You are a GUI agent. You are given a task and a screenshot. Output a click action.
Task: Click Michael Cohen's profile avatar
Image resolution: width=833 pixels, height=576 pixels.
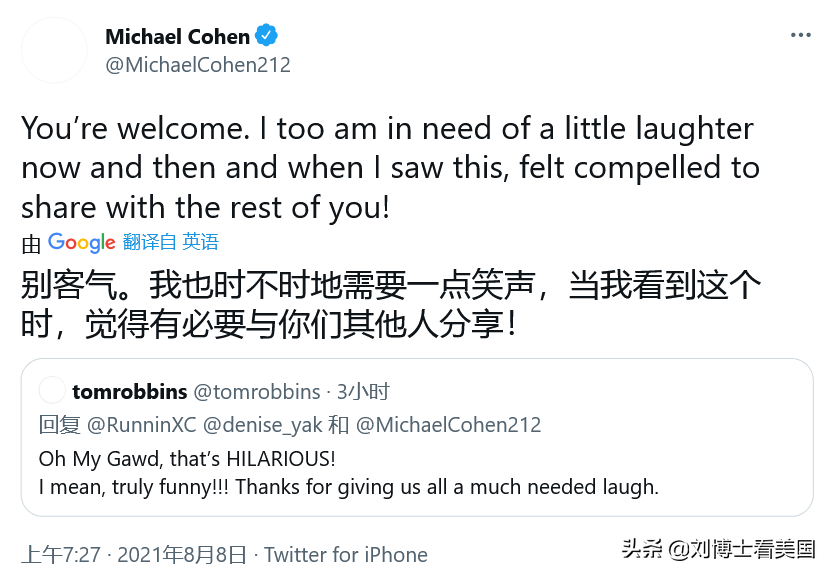point(54,50)
